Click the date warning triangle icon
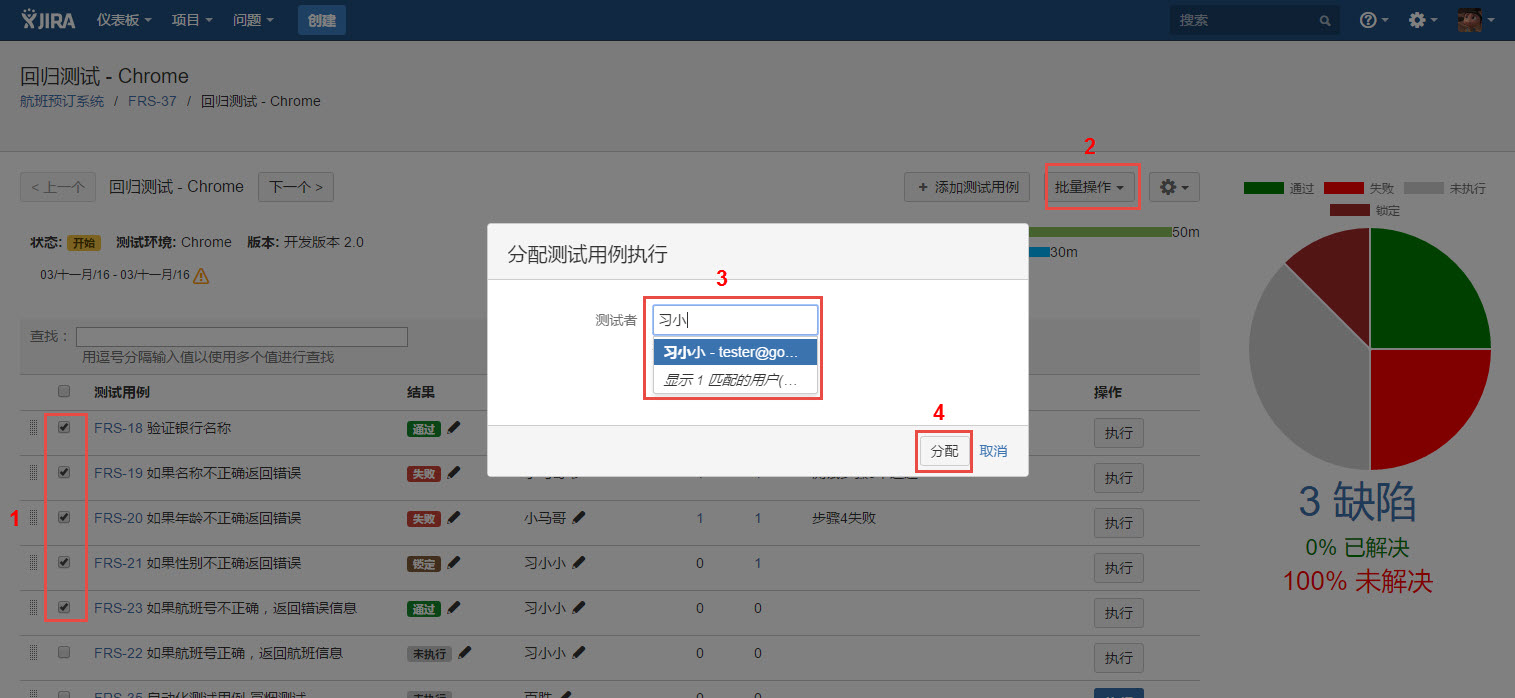The height and width of the screenshot is (698, 1515). coord(201,275)
